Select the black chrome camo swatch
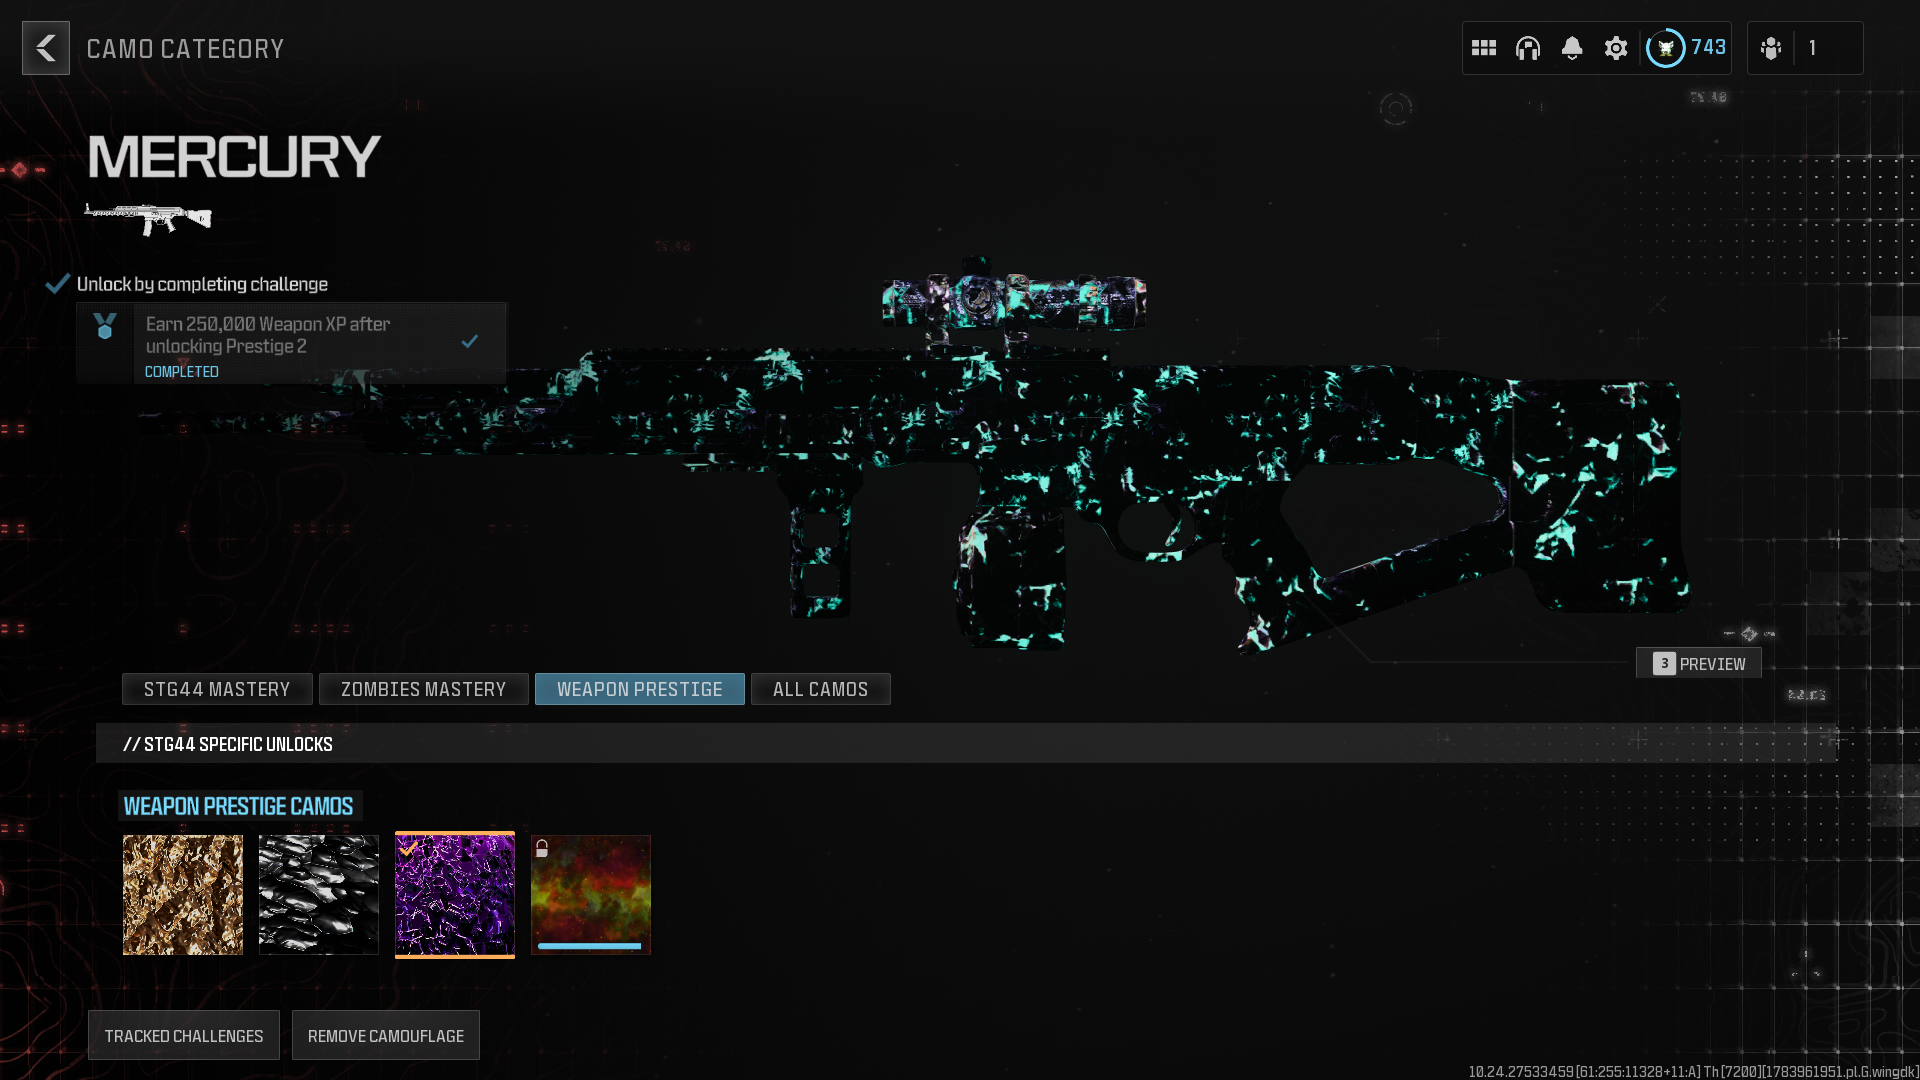This screenshot has width=1920, height=1080. (319, 895)
